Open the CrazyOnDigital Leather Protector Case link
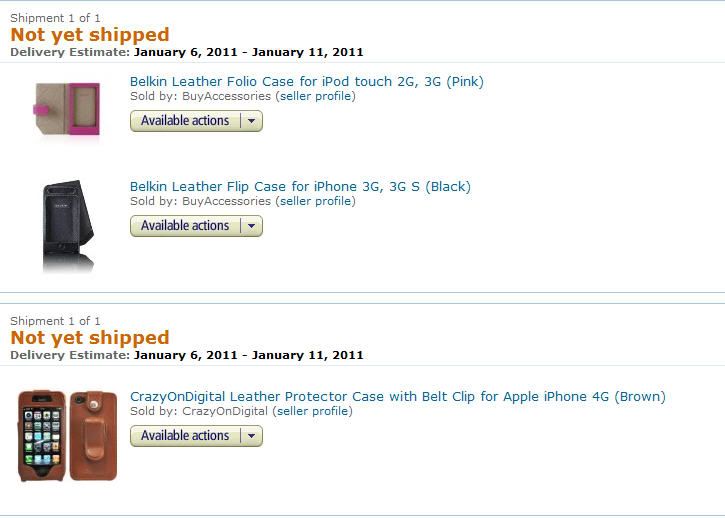This screenshot has height=518, width=725. (x=398, y=396)
